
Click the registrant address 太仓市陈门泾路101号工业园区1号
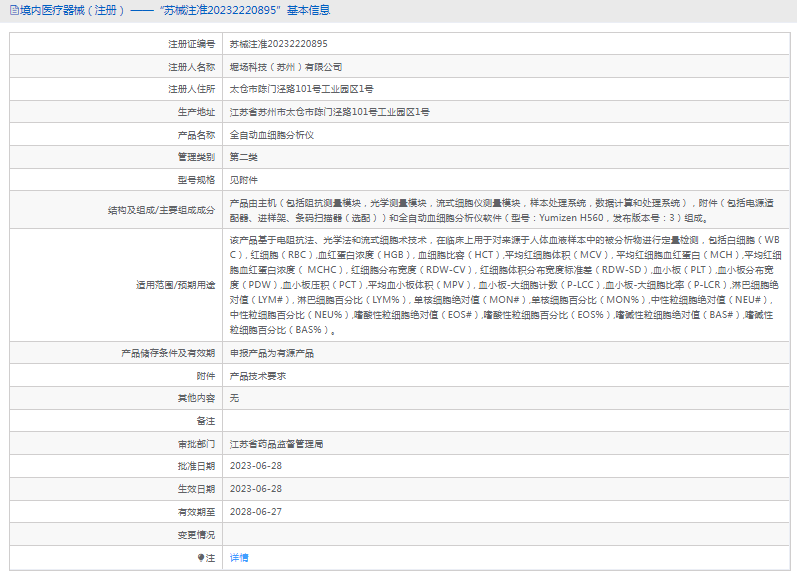[301, 89]
